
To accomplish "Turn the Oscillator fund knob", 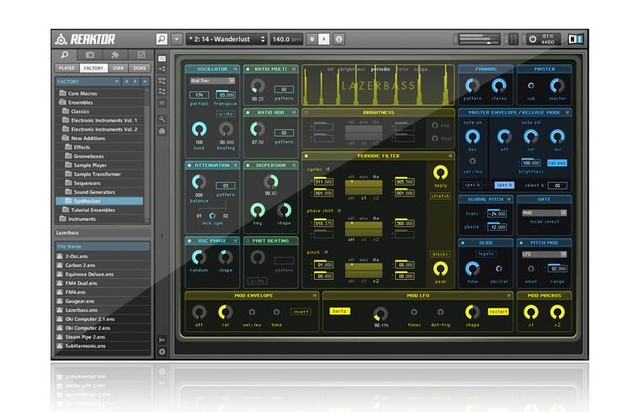I will [199, 129].
